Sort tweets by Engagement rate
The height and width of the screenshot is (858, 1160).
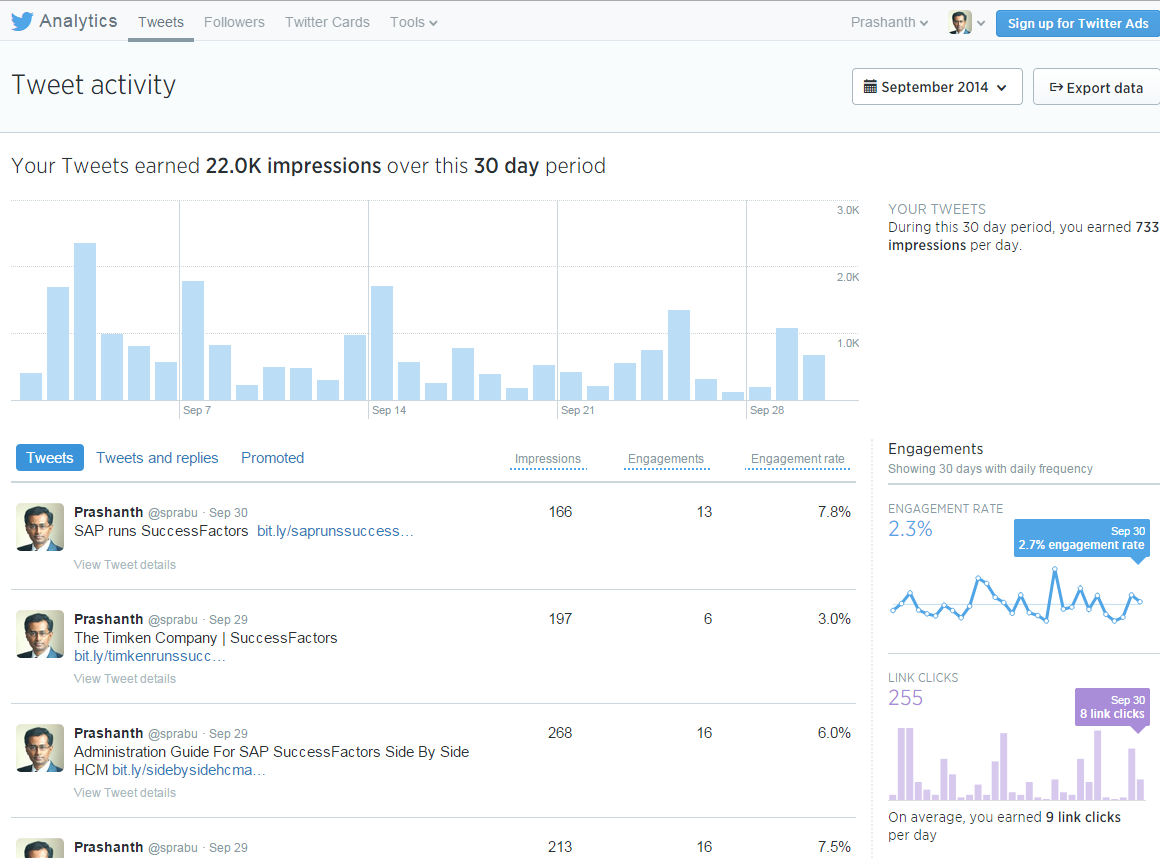click(x=797, y=459)
